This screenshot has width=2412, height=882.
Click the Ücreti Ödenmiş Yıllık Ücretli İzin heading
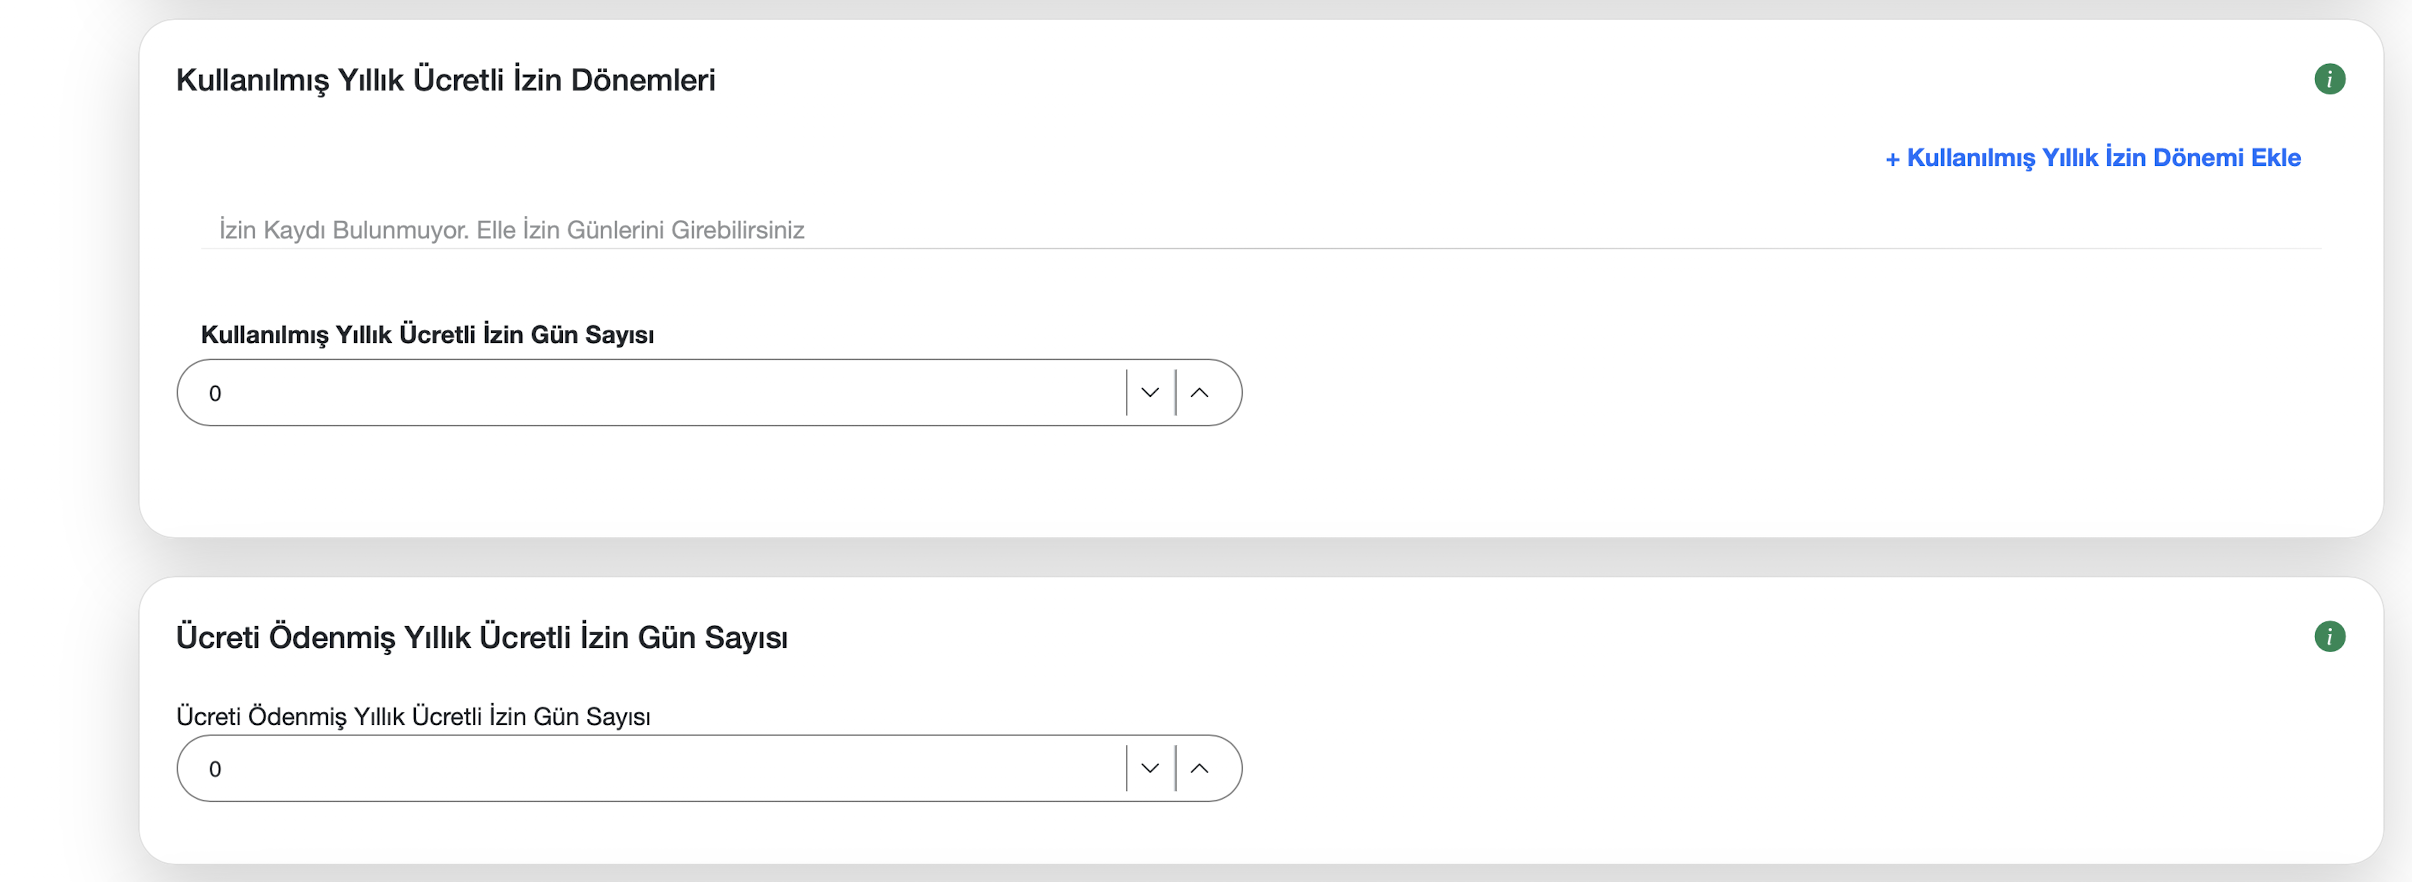coord(482,637)
